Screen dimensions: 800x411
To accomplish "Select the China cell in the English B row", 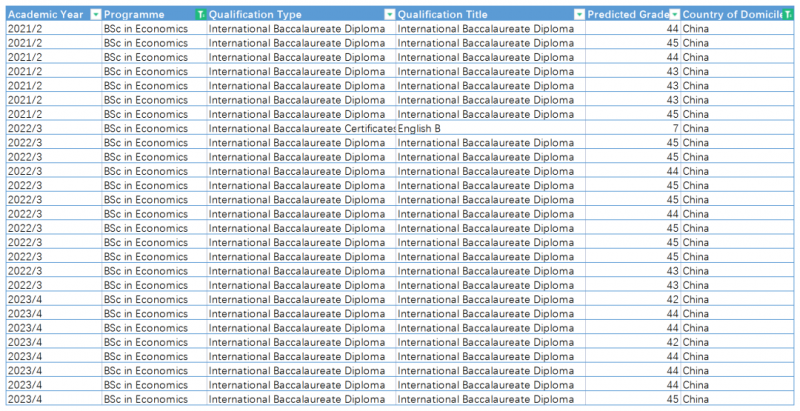I will [x=737, y=129].
